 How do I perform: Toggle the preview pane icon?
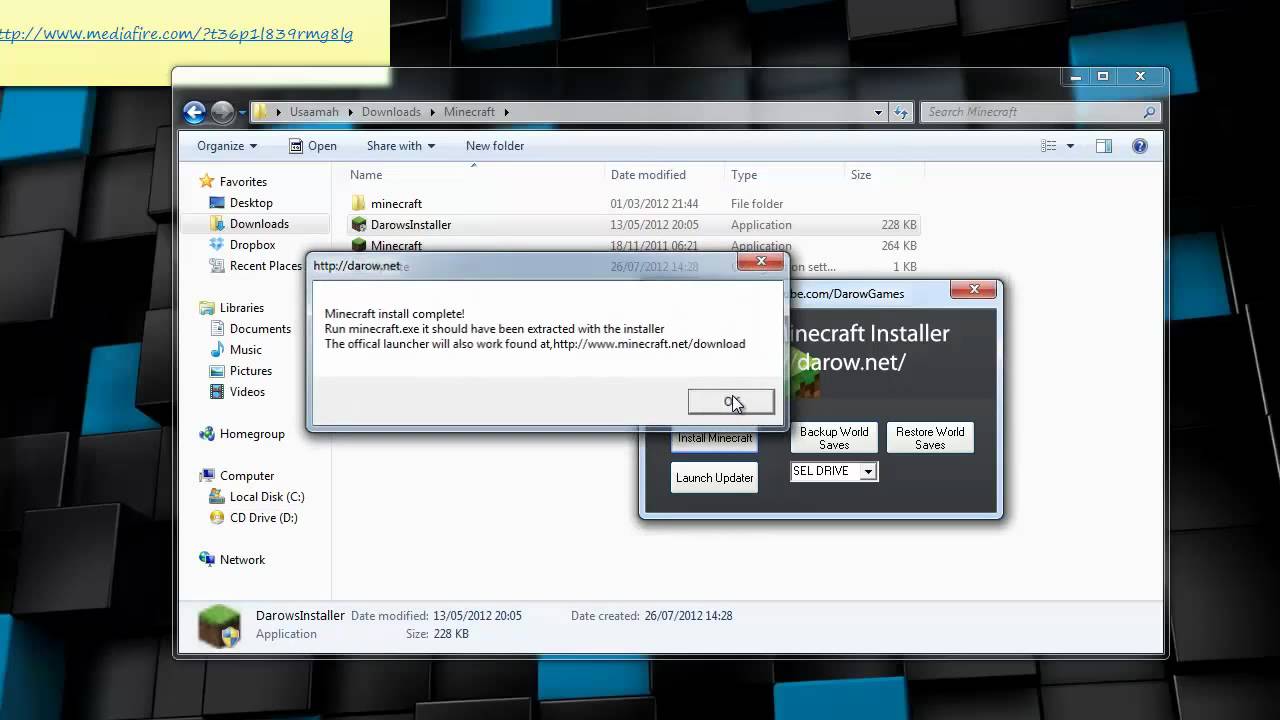[1104, 146]
